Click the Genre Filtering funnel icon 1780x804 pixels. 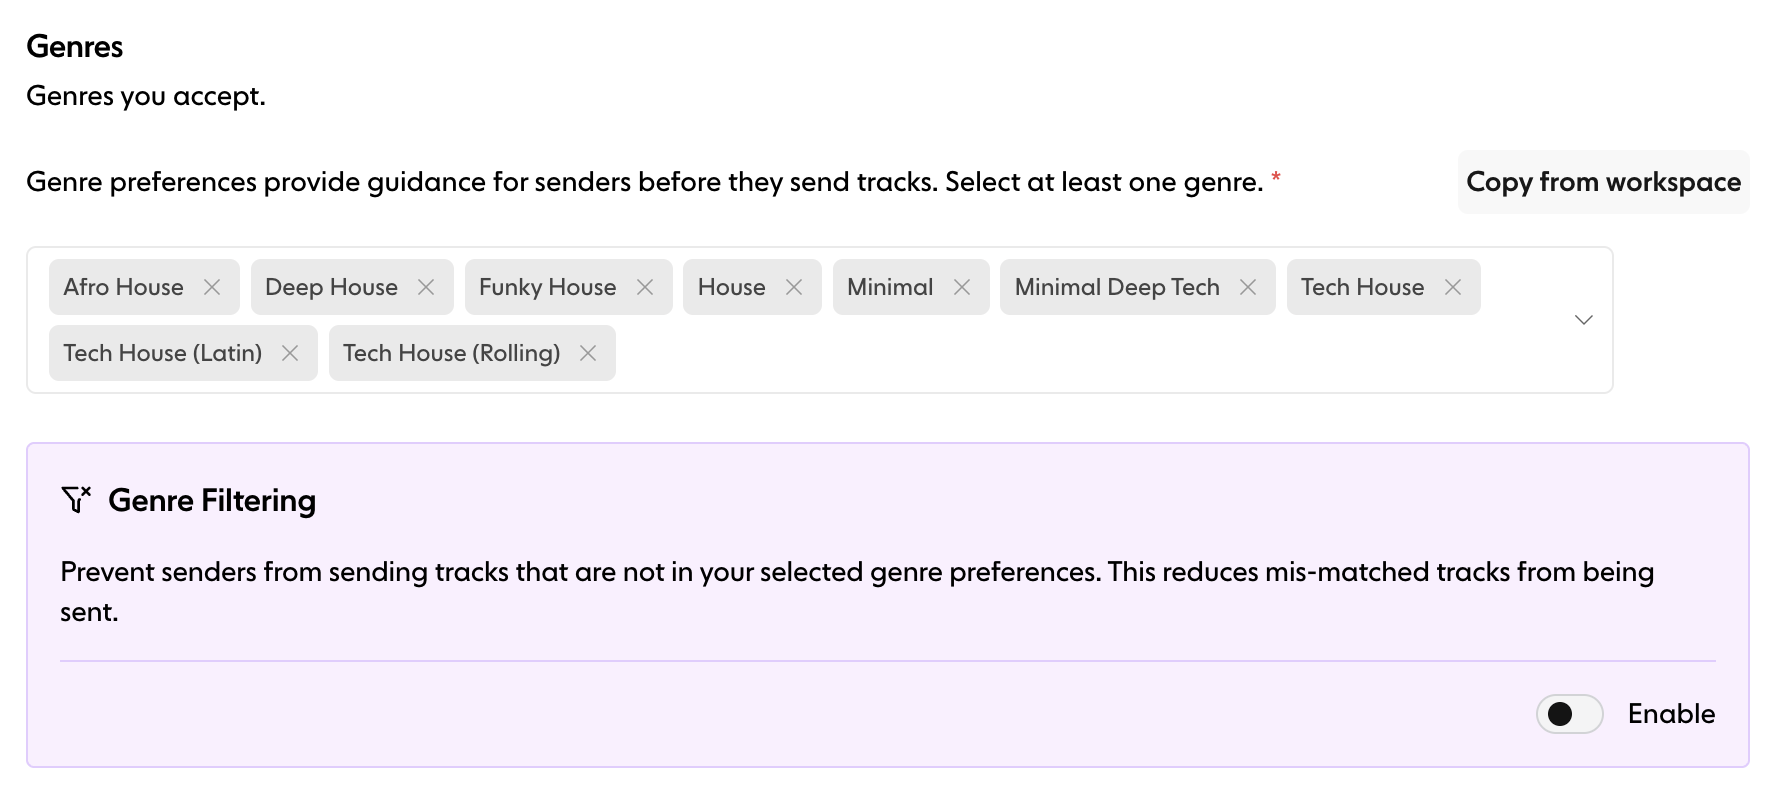[x=76, y=500]
